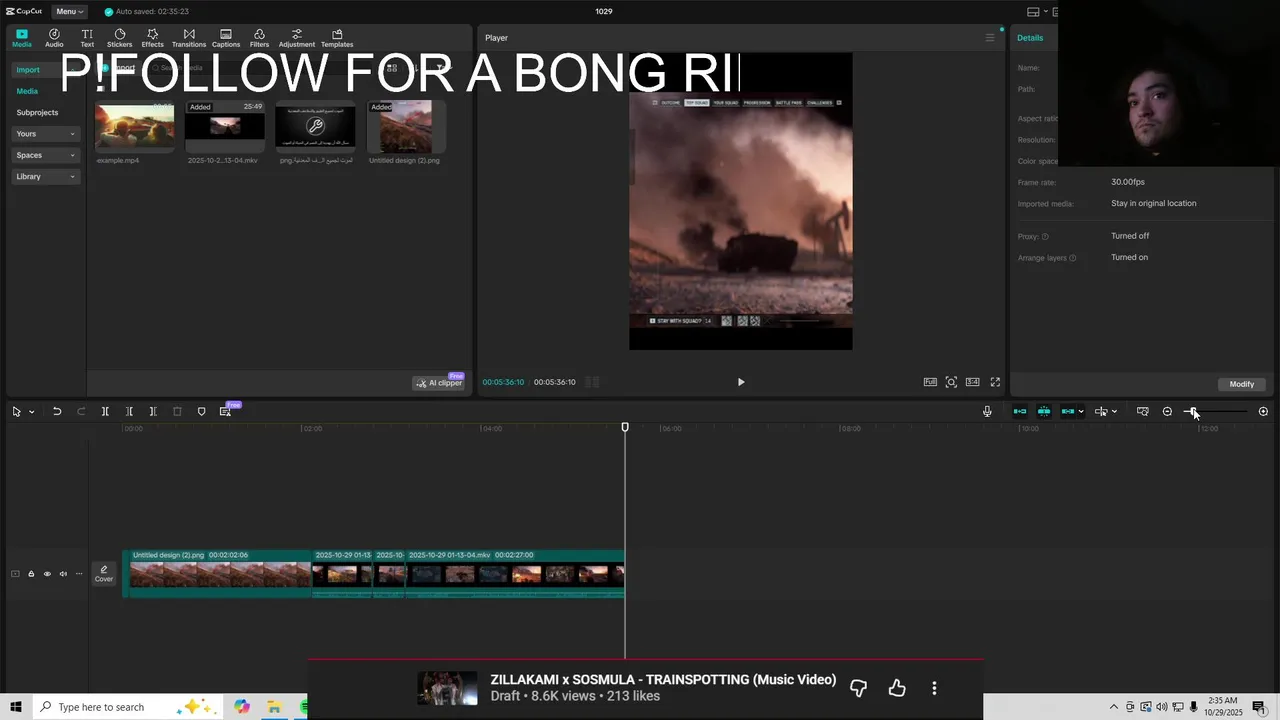Click the Delete right split tool
Viewport: 1280px width, 720px height.
tap(153, 412)
